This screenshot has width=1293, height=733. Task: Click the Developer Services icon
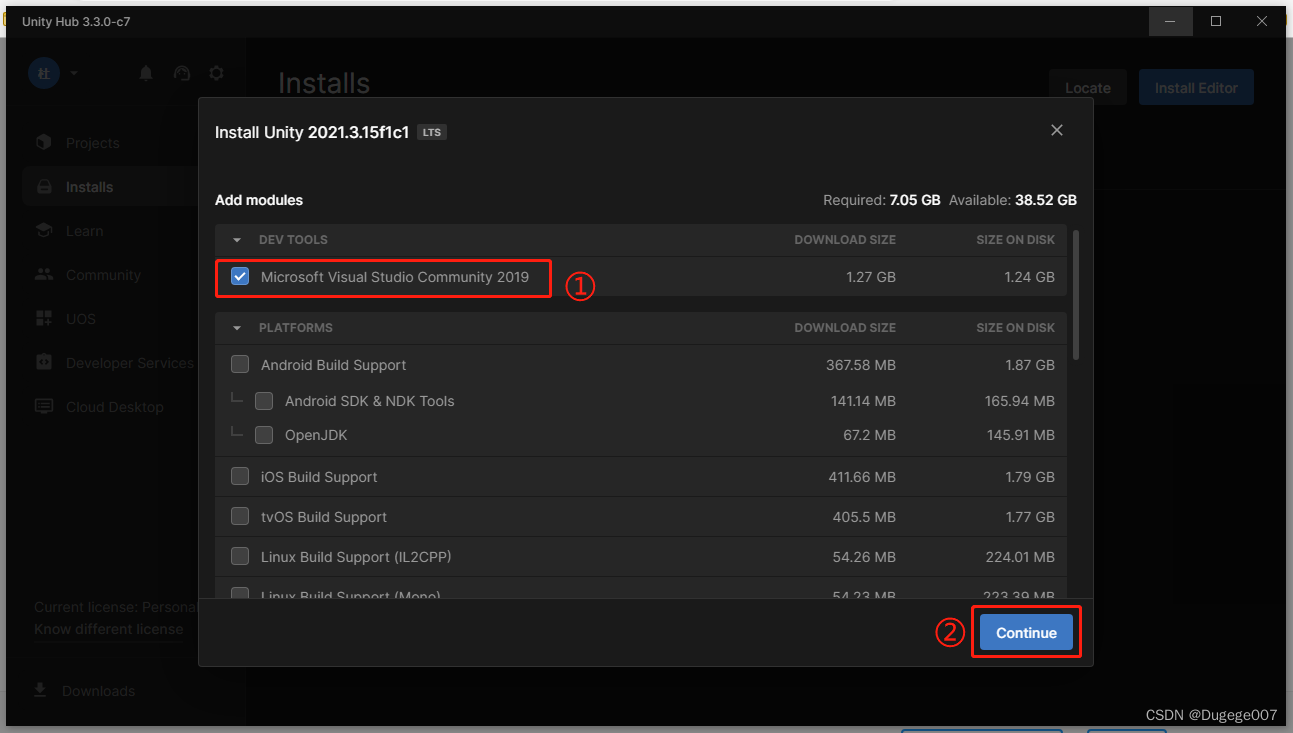[44, 363]
